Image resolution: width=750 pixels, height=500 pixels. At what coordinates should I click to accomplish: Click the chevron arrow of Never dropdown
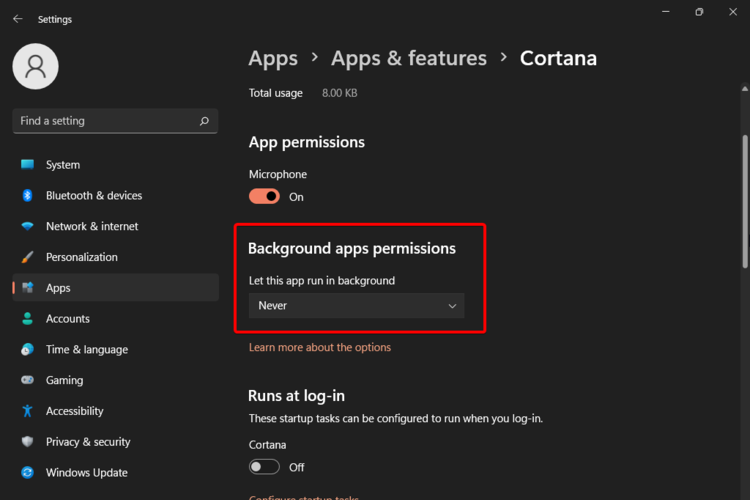pos(452,306)
